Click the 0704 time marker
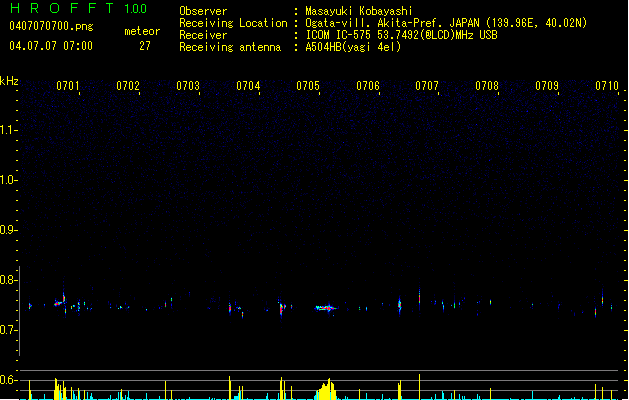Screen dimensions: 629x400 [248, 86]
